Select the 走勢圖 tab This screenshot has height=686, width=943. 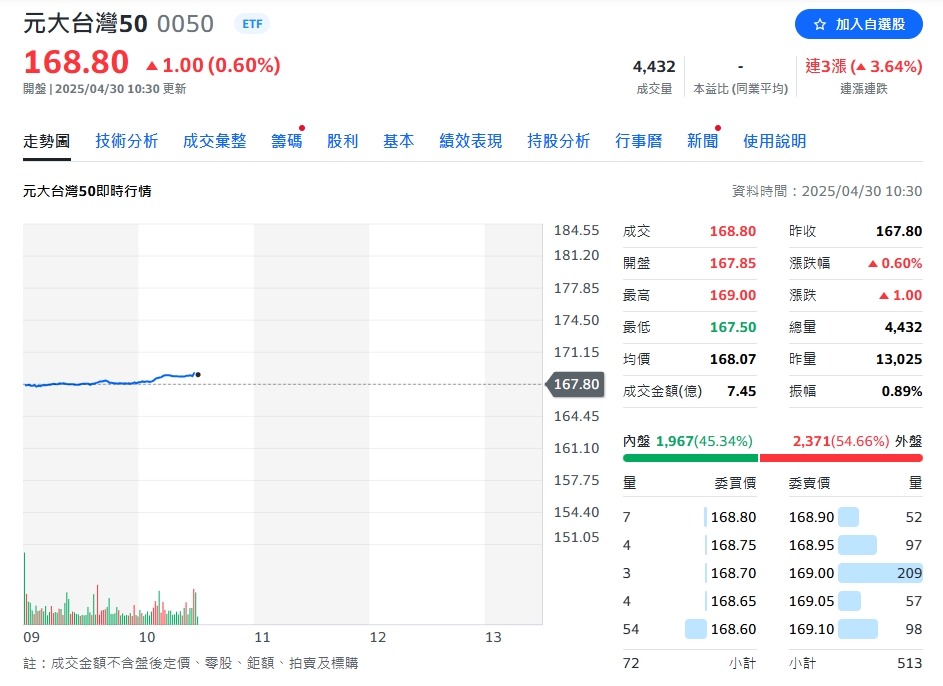click(x=46, y=141)
